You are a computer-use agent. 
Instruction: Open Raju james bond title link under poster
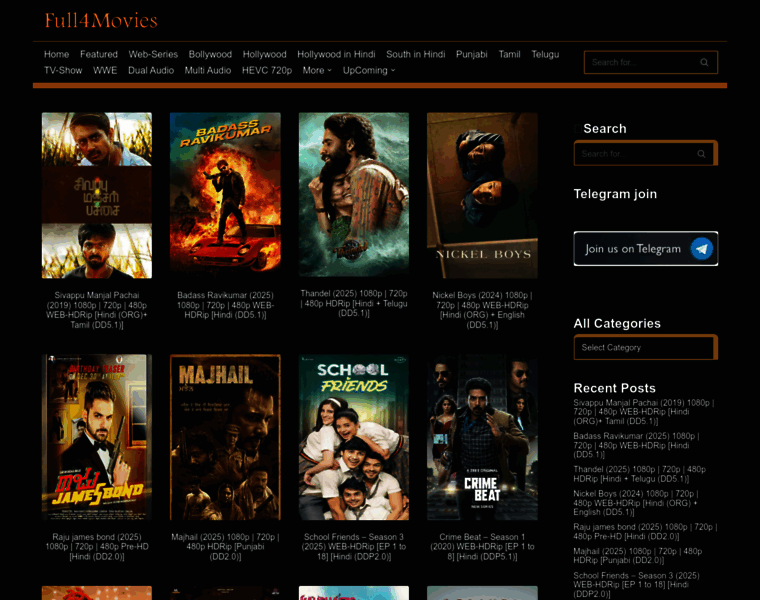(96, 547)
